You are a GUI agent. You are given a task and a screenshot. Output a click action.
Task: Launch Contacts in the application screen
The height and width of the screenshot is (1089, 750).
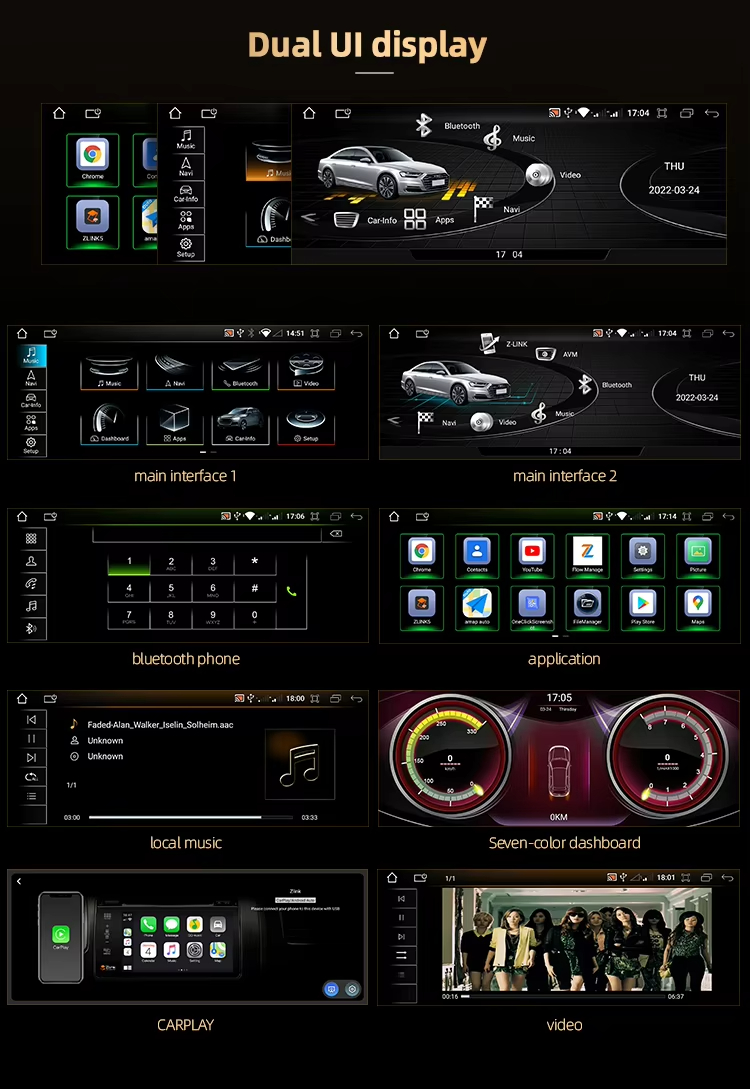coord(477,556)
